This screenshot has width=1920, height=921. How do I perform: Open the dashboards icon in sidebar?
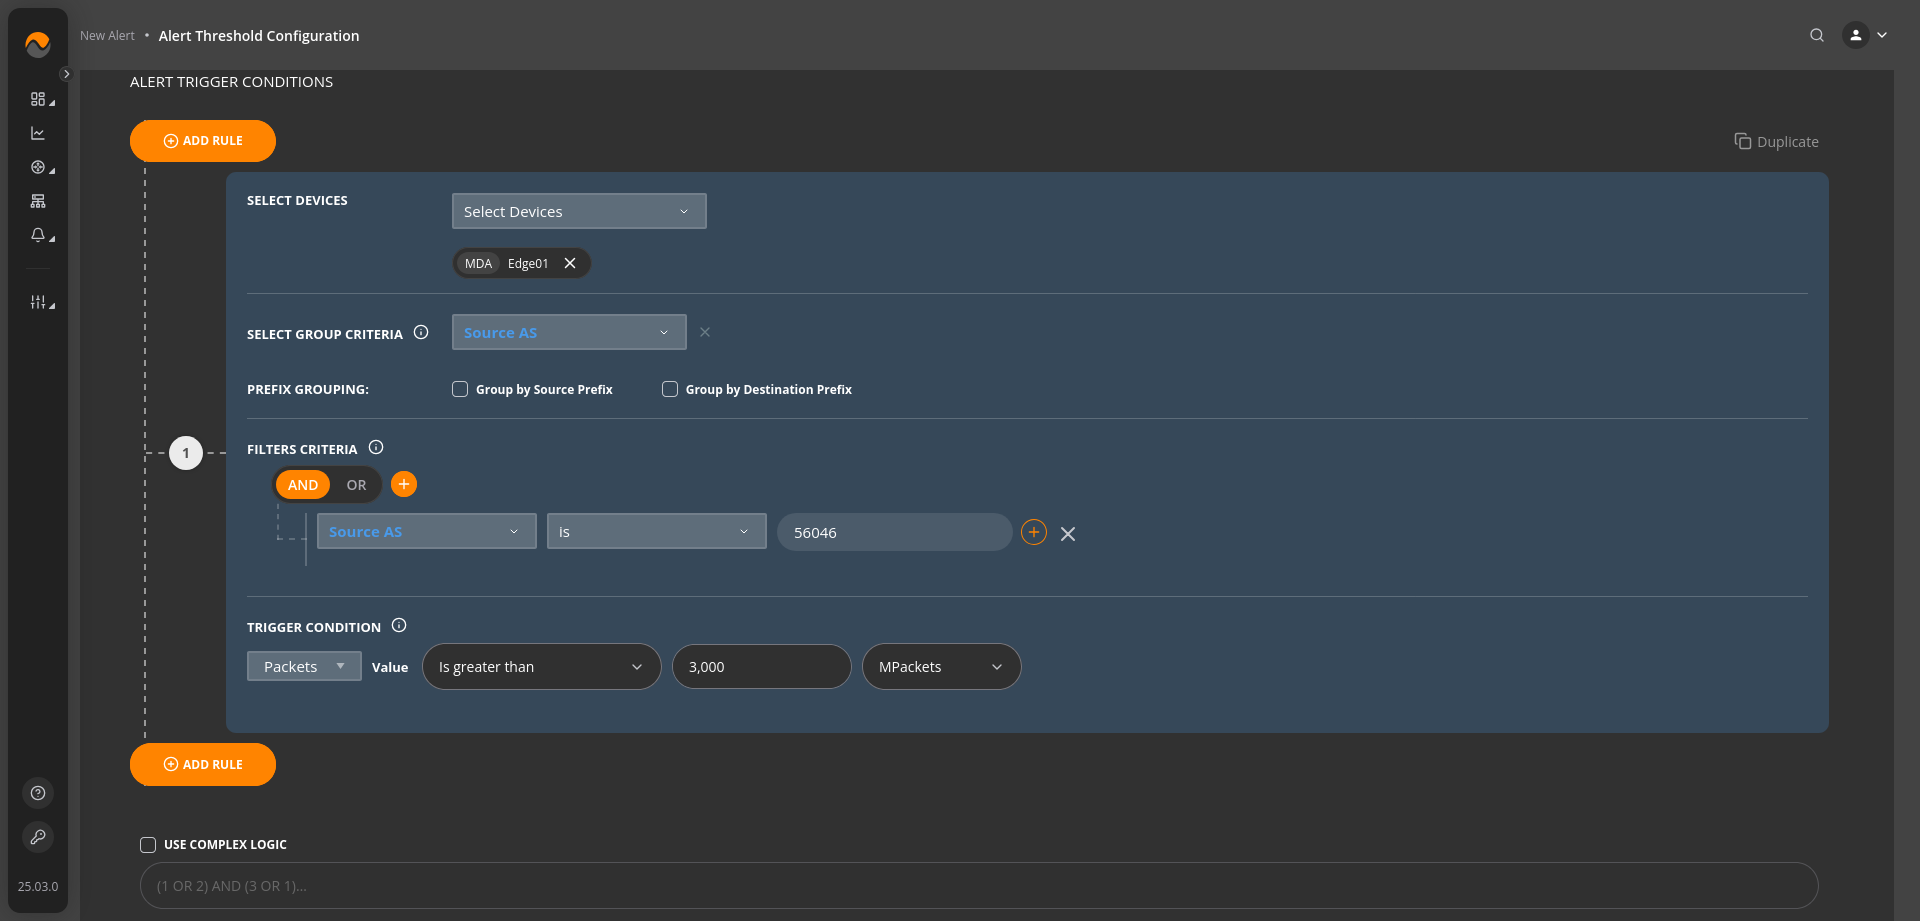point(38,99)
